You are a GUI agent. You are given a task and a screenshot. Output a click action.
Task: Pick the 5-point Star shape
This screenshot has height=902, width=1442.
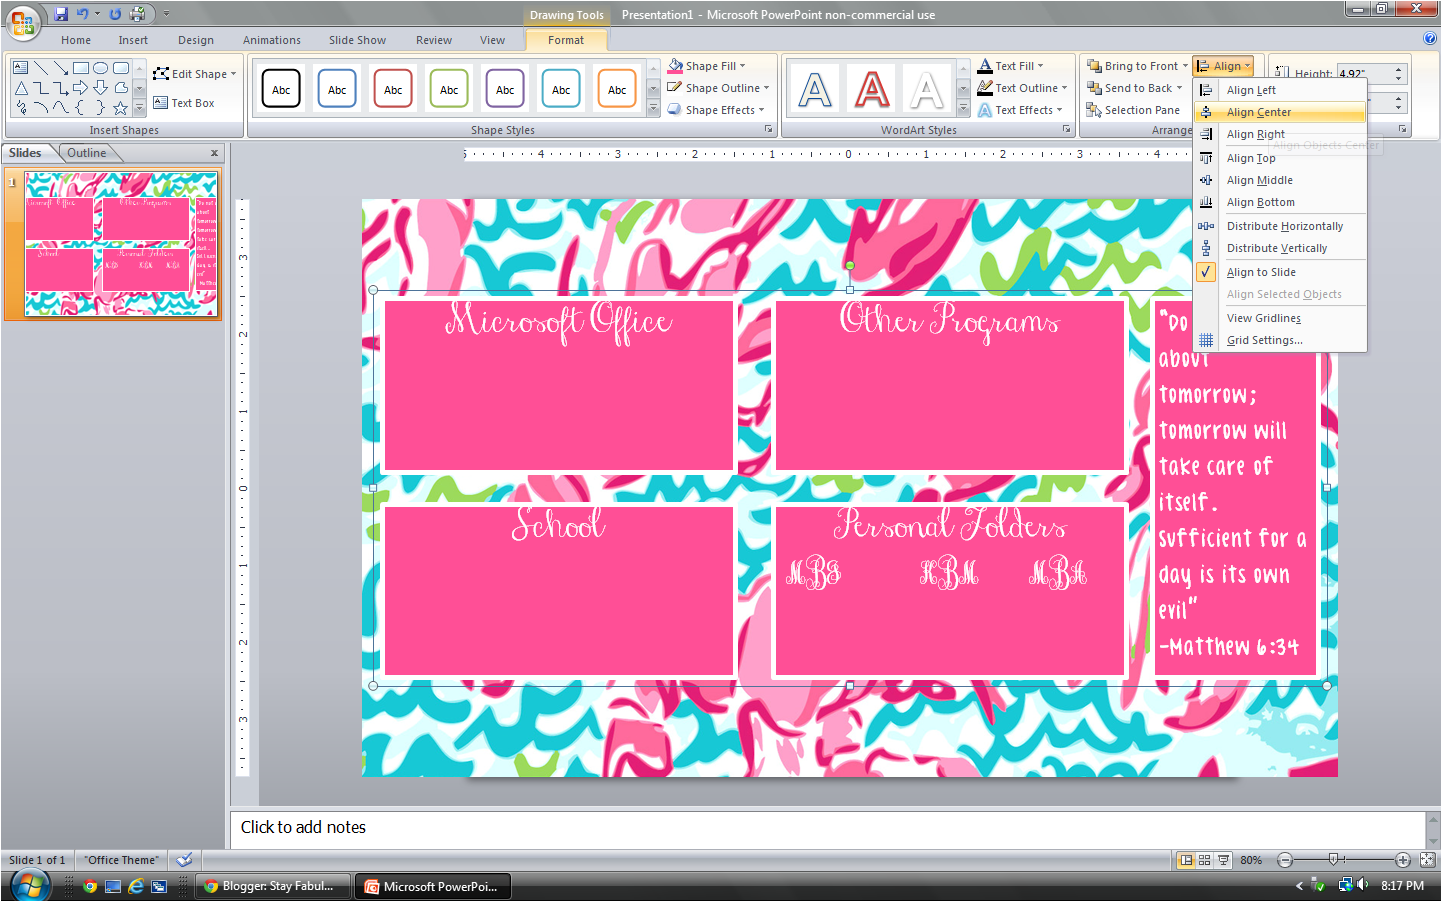[x=121, y=108]
